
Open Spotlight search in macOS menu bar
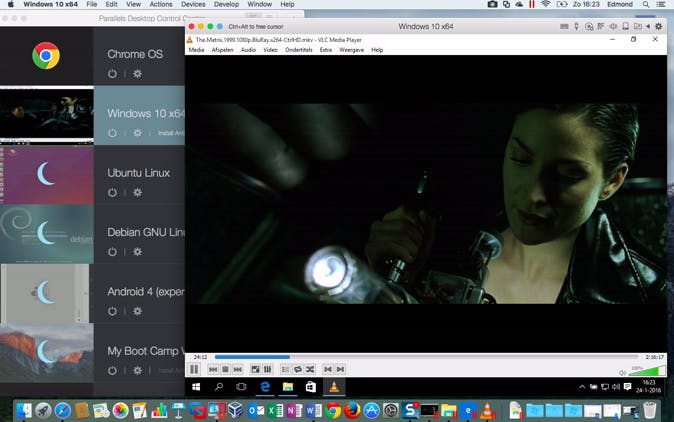tap(646, 4)
